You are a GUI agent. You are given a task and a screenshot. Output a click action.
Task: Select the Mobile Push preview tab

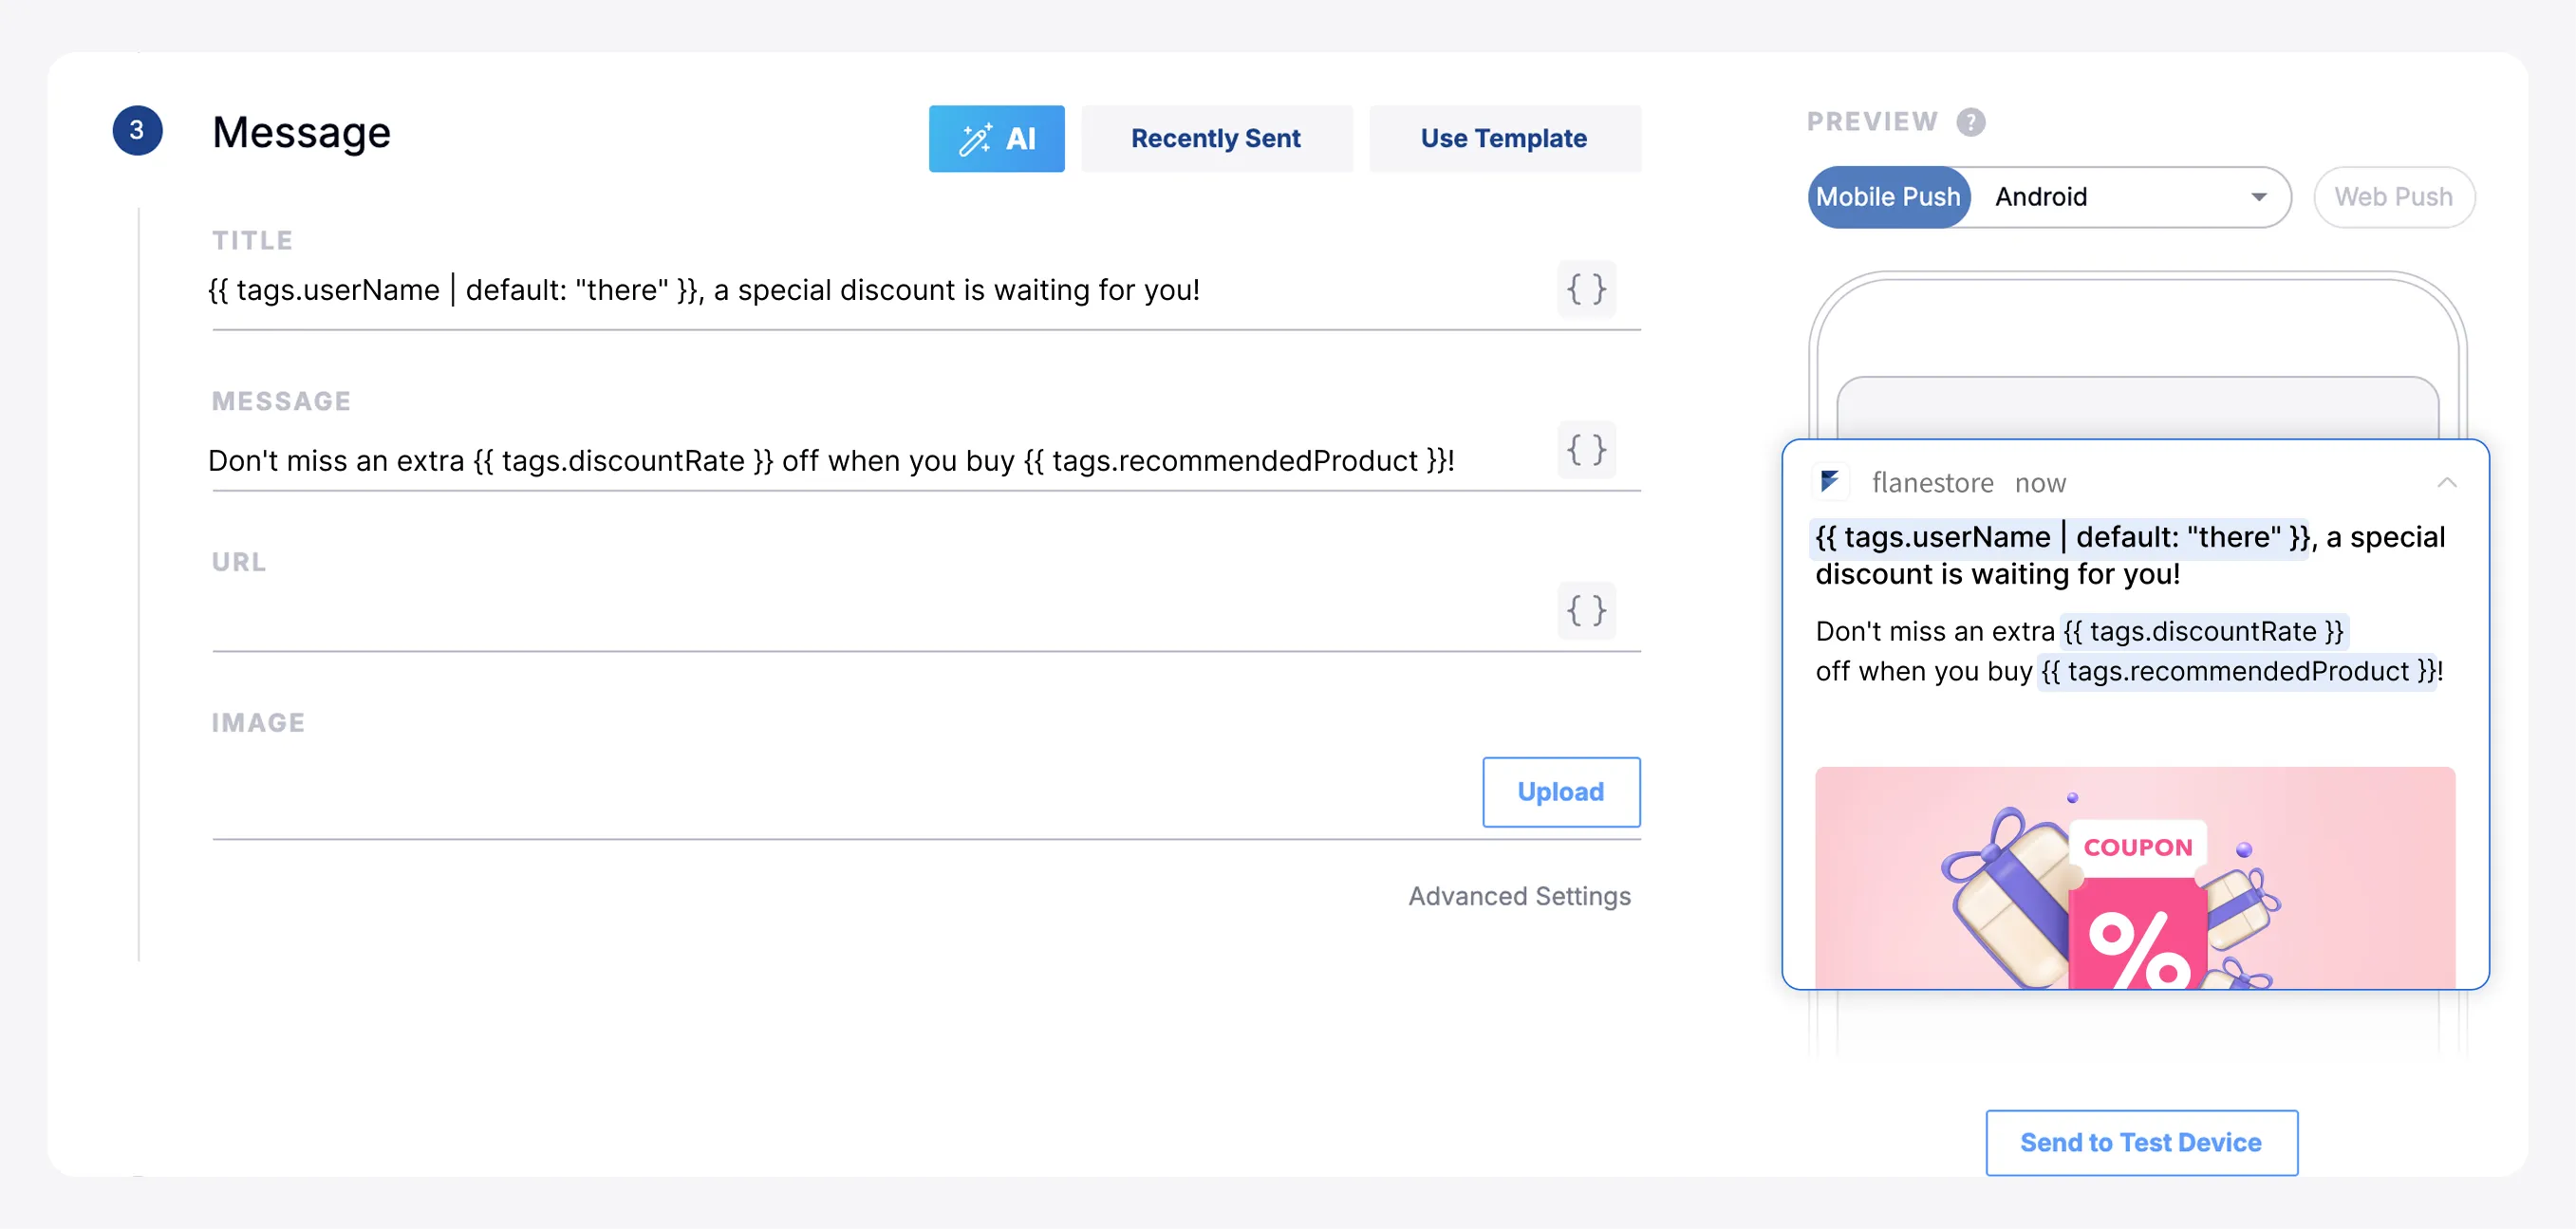pyautogui.click(x=1888, y=197)
